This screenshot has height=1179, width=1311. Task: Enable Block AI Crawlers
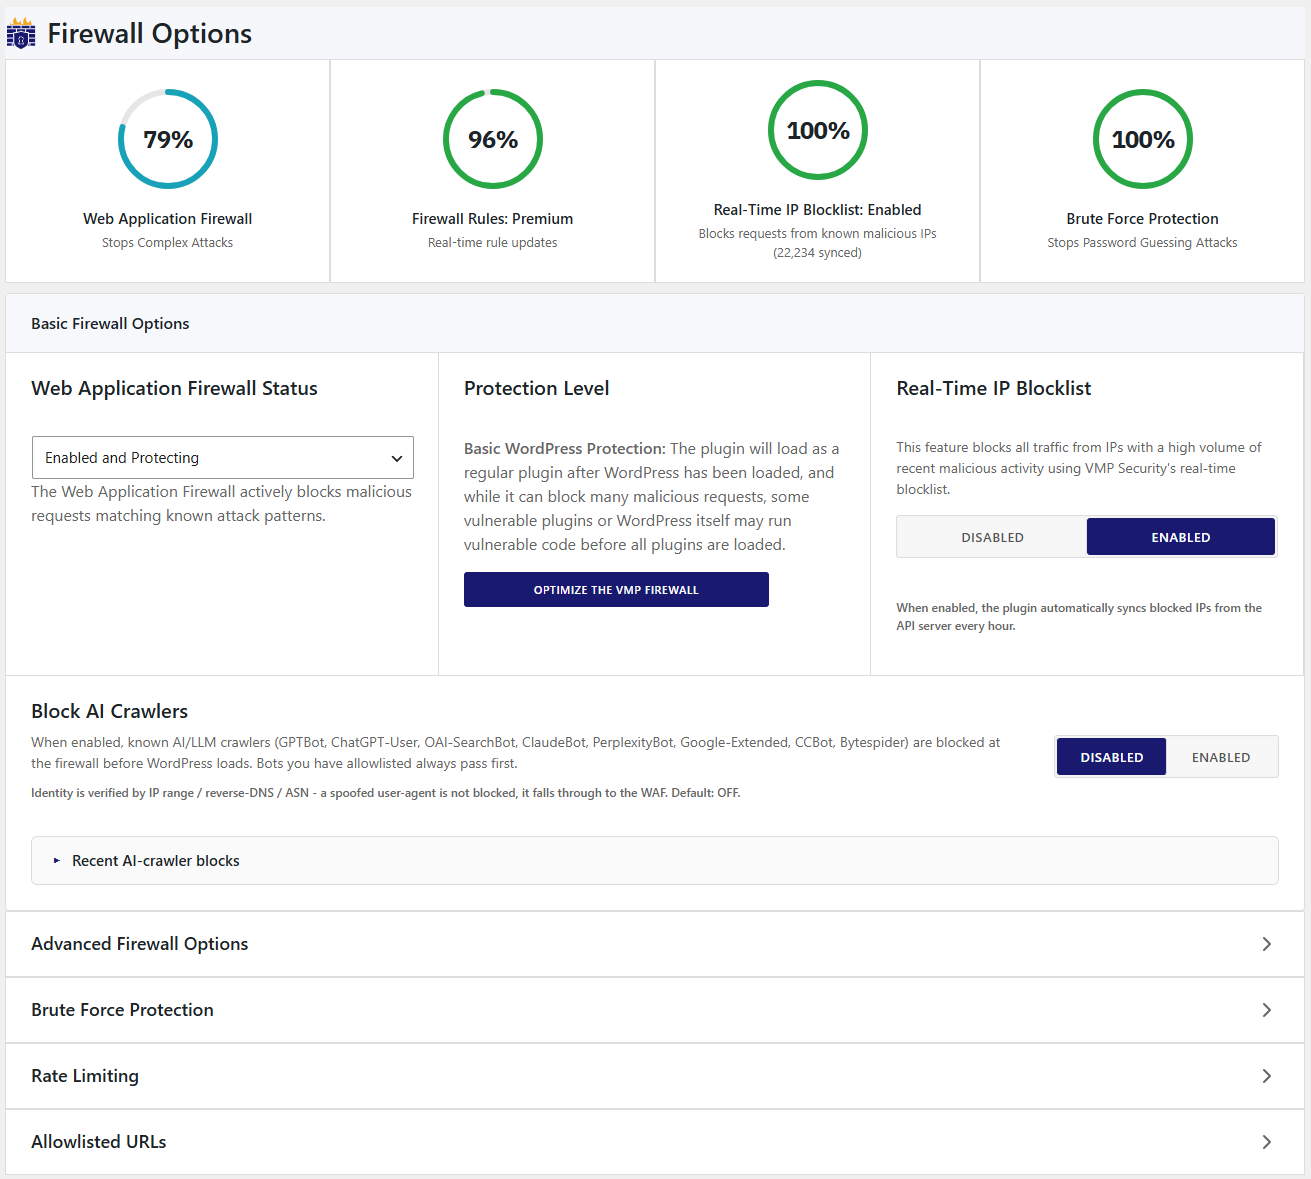tap(1221, 757)
